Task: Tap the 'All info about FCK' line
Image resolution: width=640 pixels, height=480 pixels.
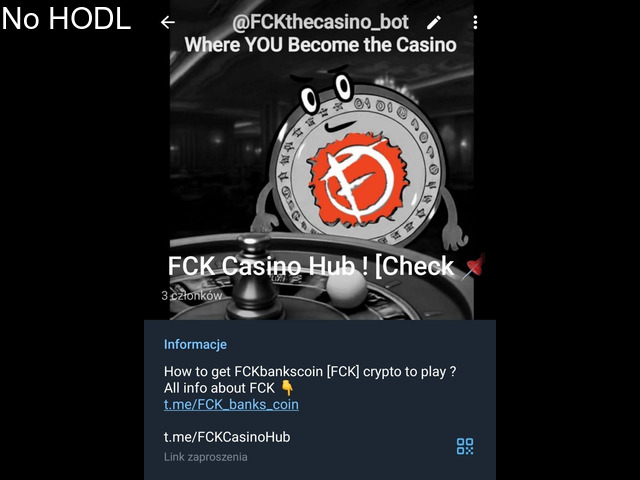Action: pyautogui.click(x=219, y=388)
